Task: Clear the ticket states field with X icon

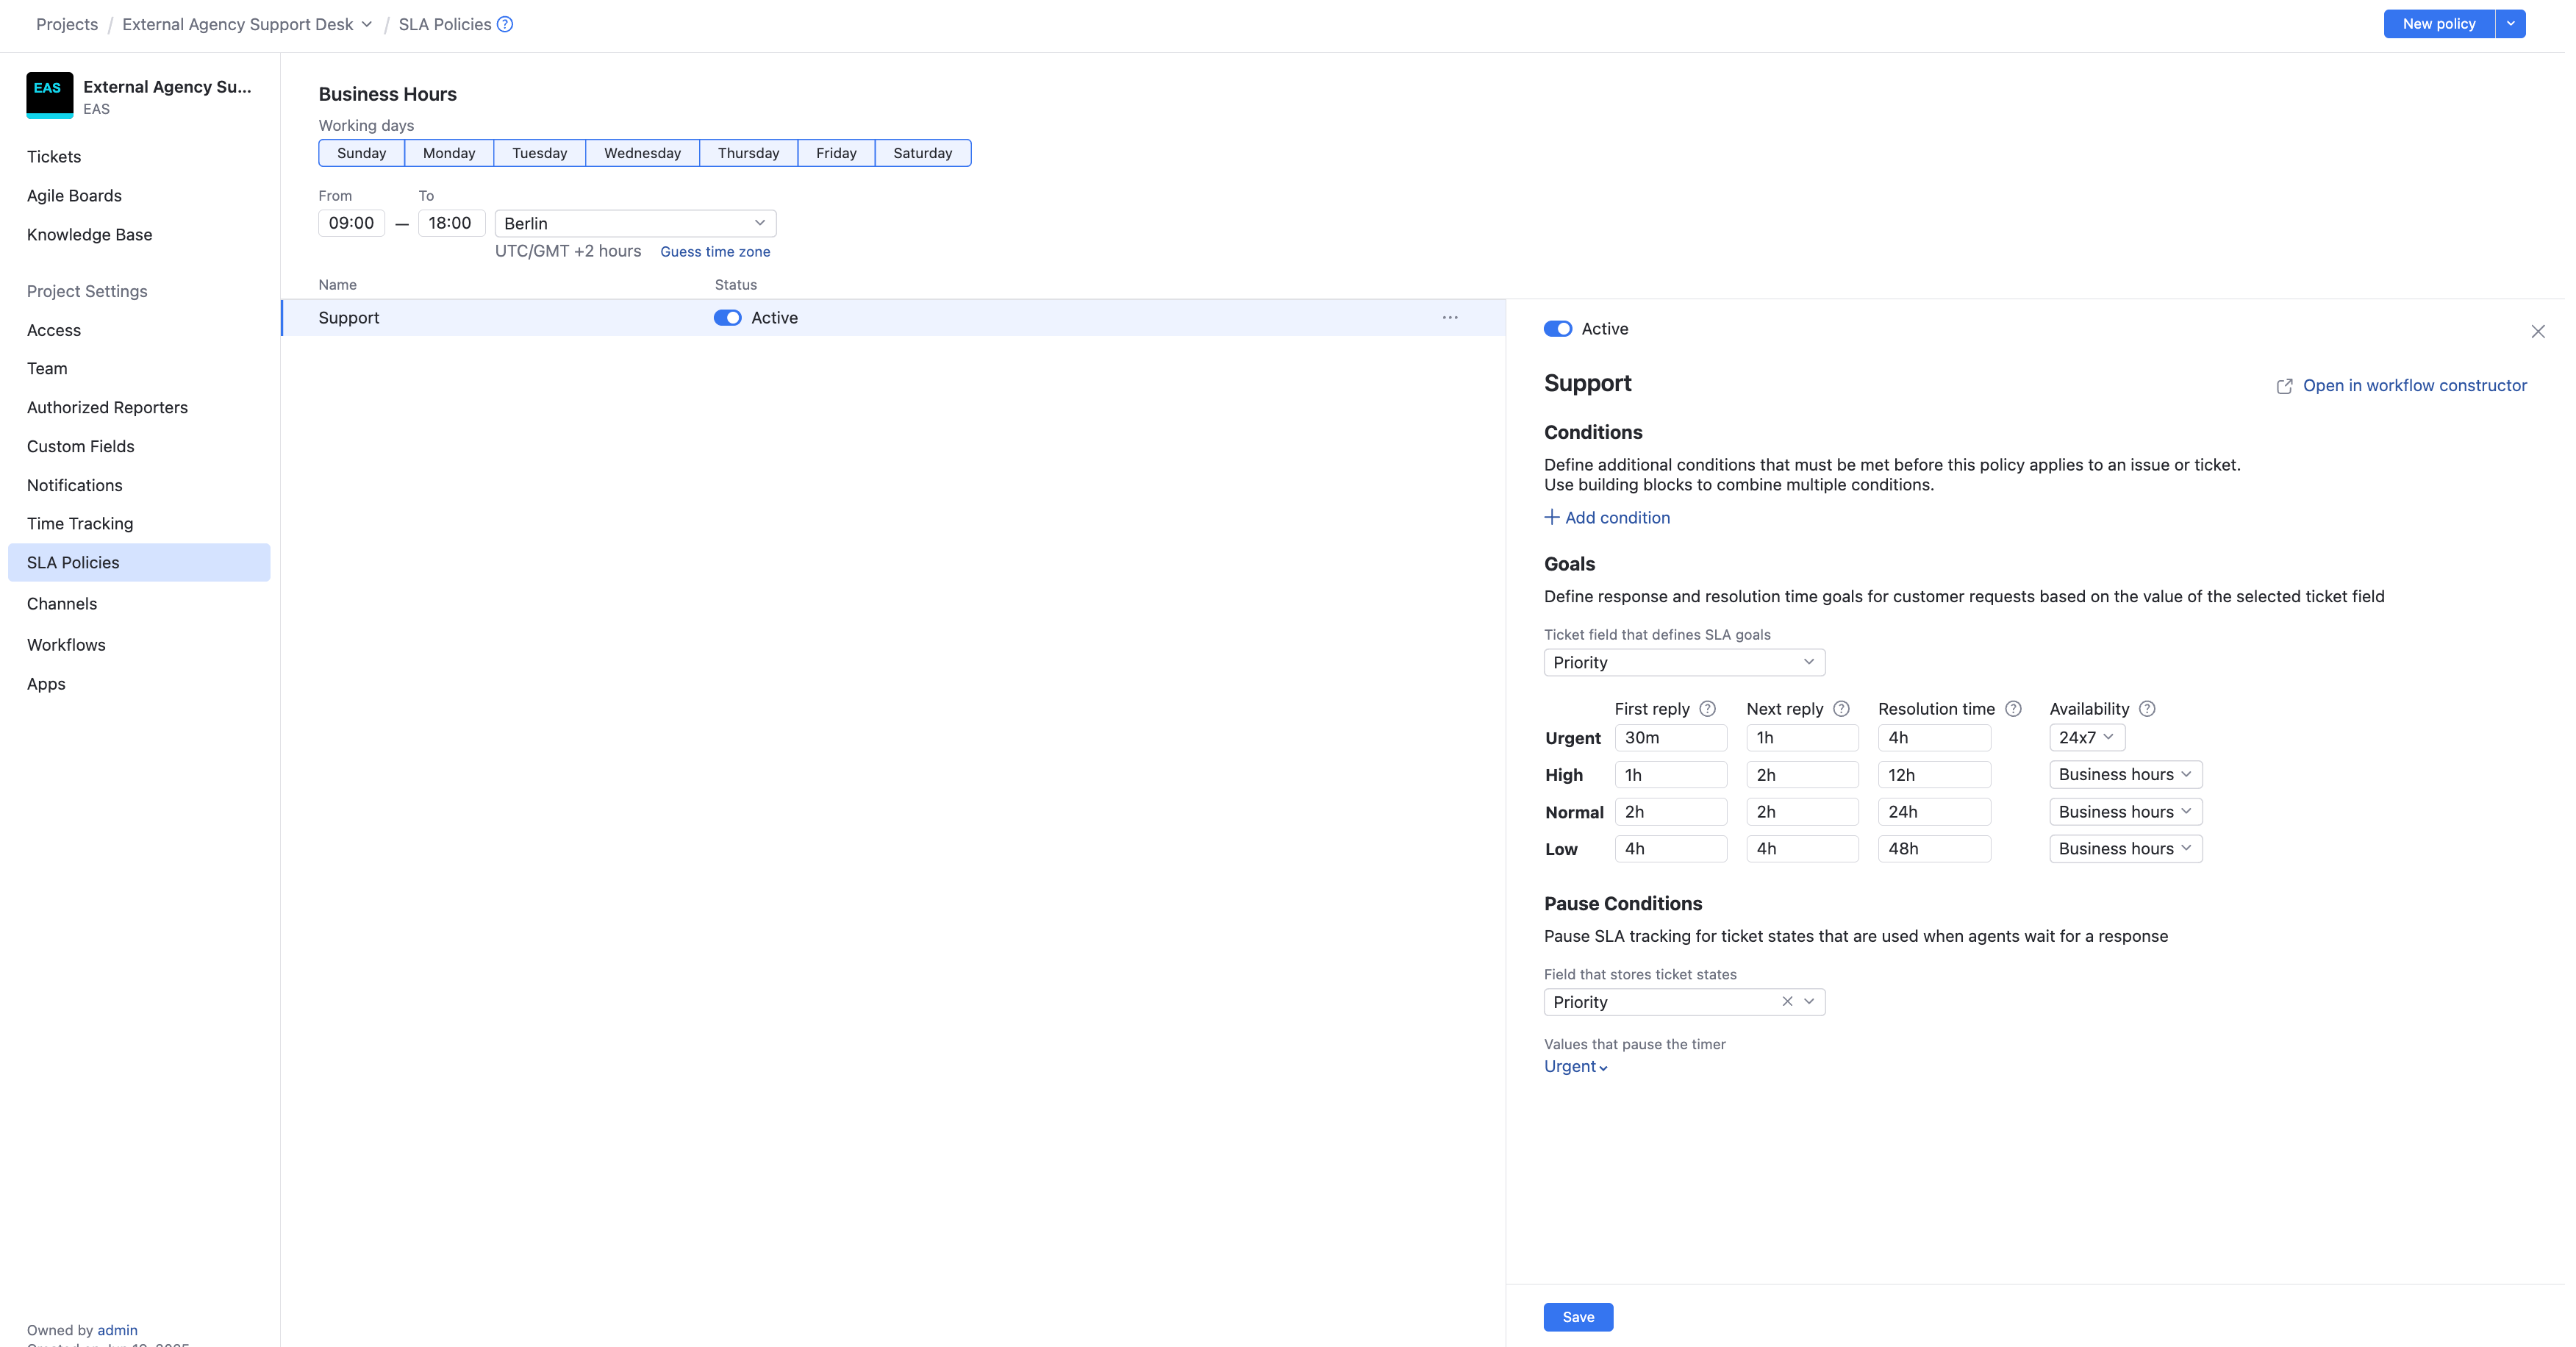Action: point(1787,1001)
